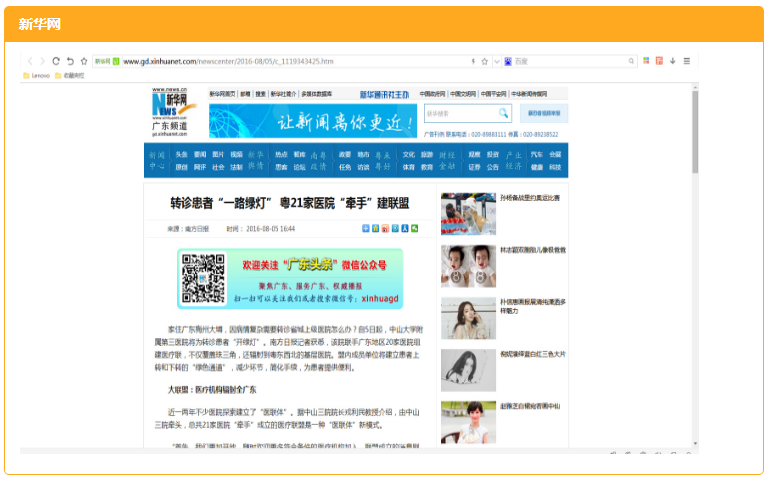Open the black-and-white portrait thumbnail in sidebar
This screenshot has width=768, height=480.
click(468, 370)
